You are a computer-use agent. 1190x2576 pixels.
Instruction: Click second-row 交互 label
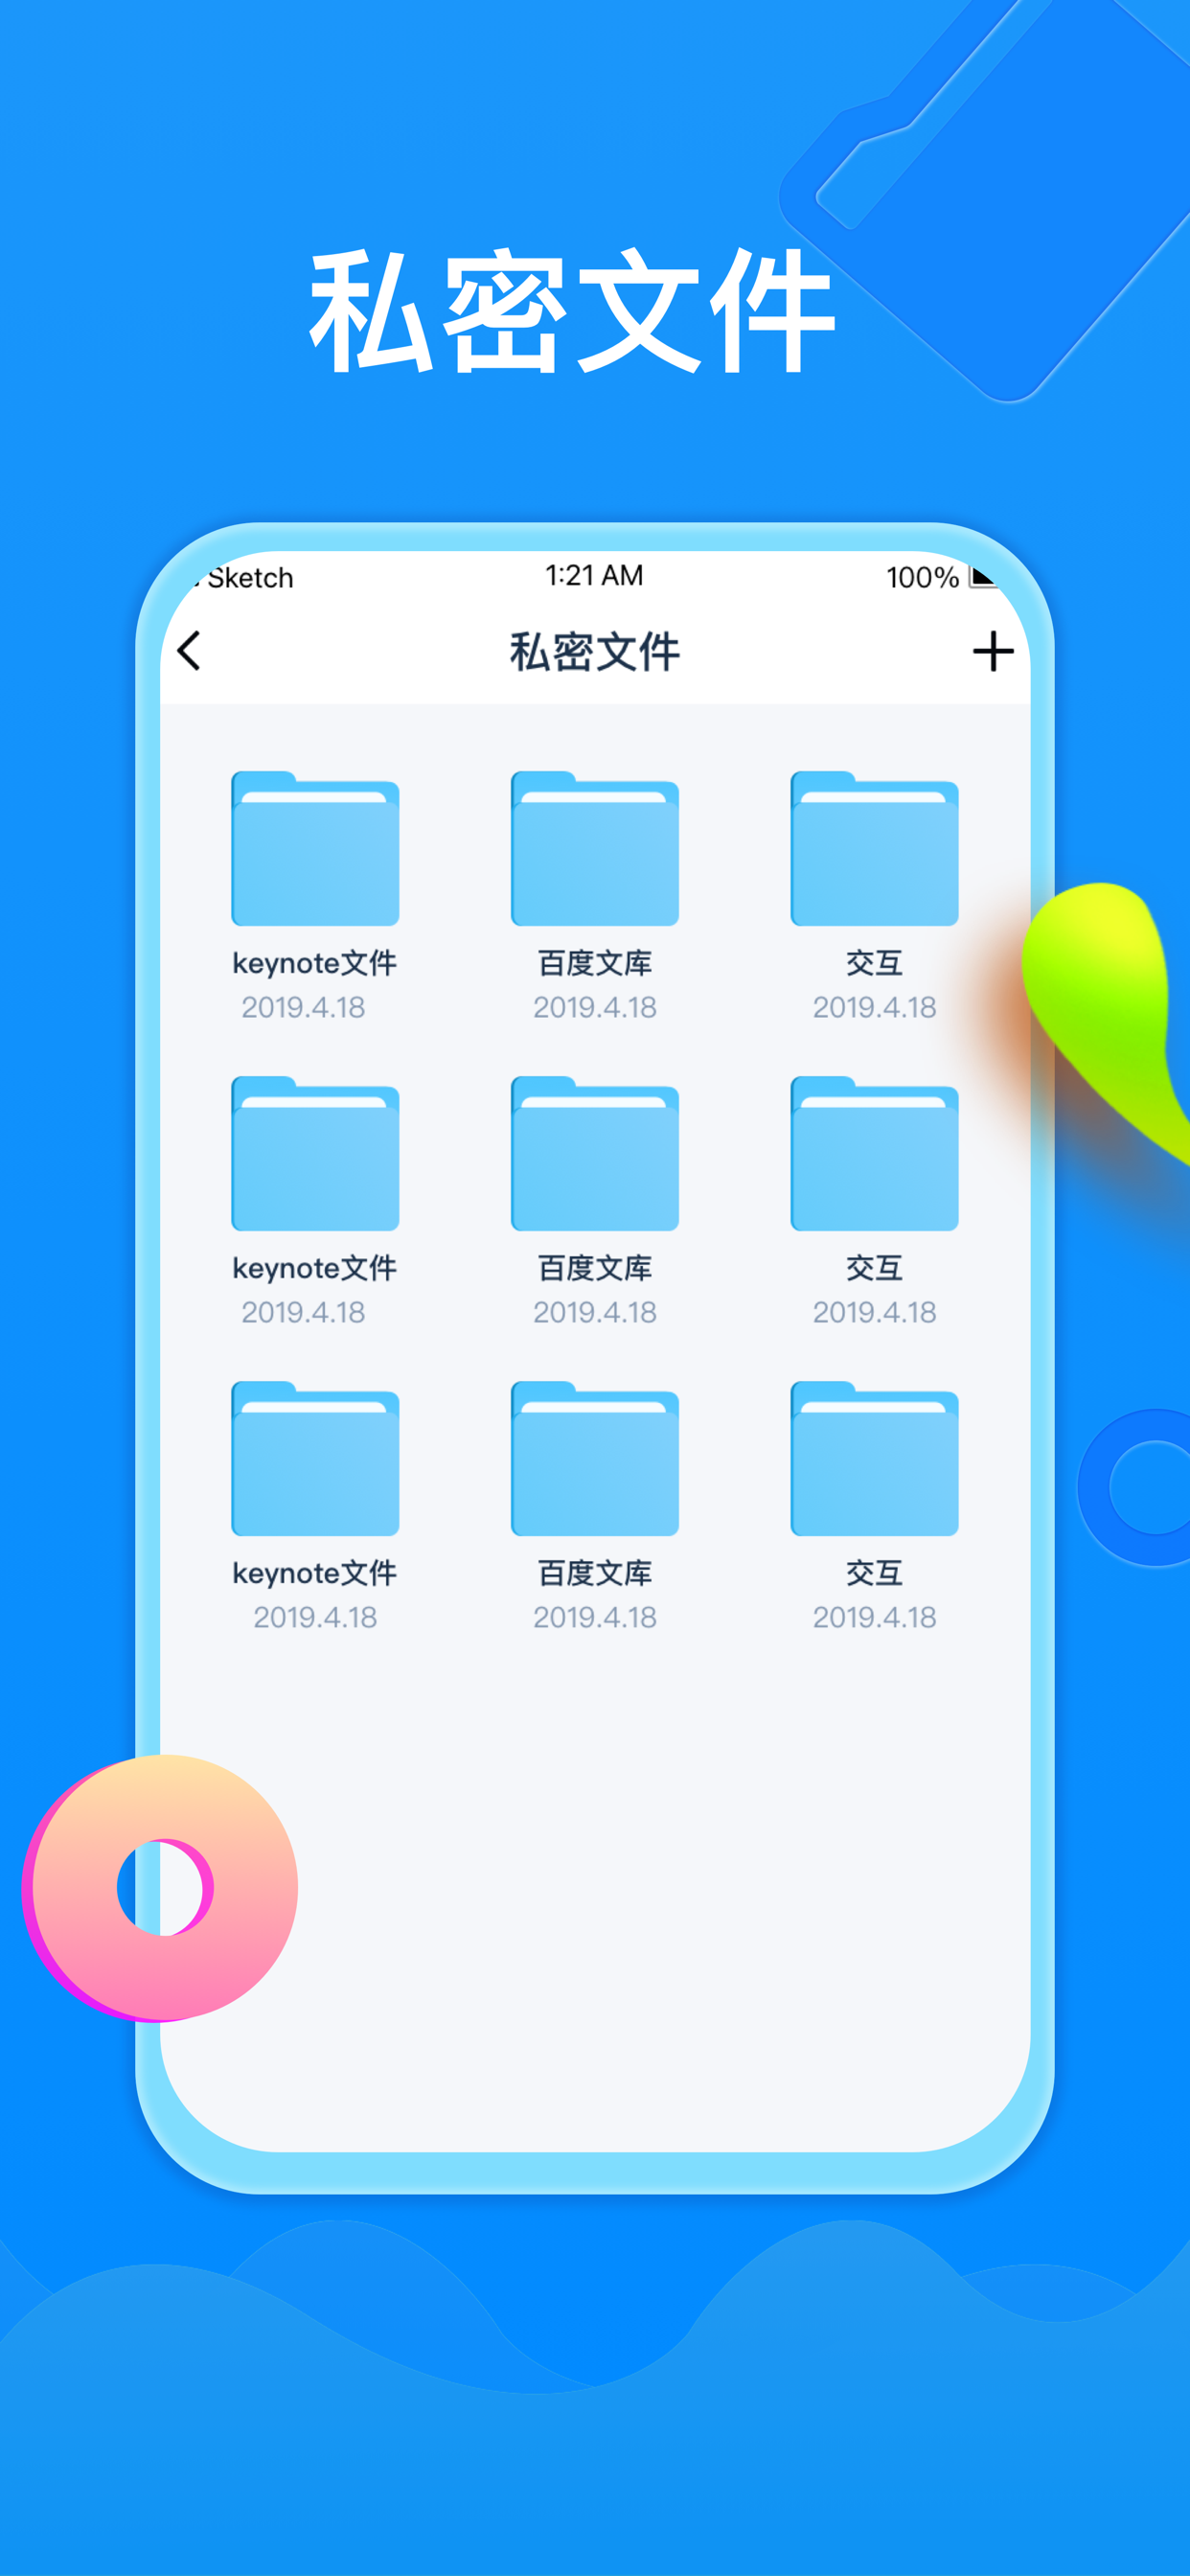(x=875, y=1268)
